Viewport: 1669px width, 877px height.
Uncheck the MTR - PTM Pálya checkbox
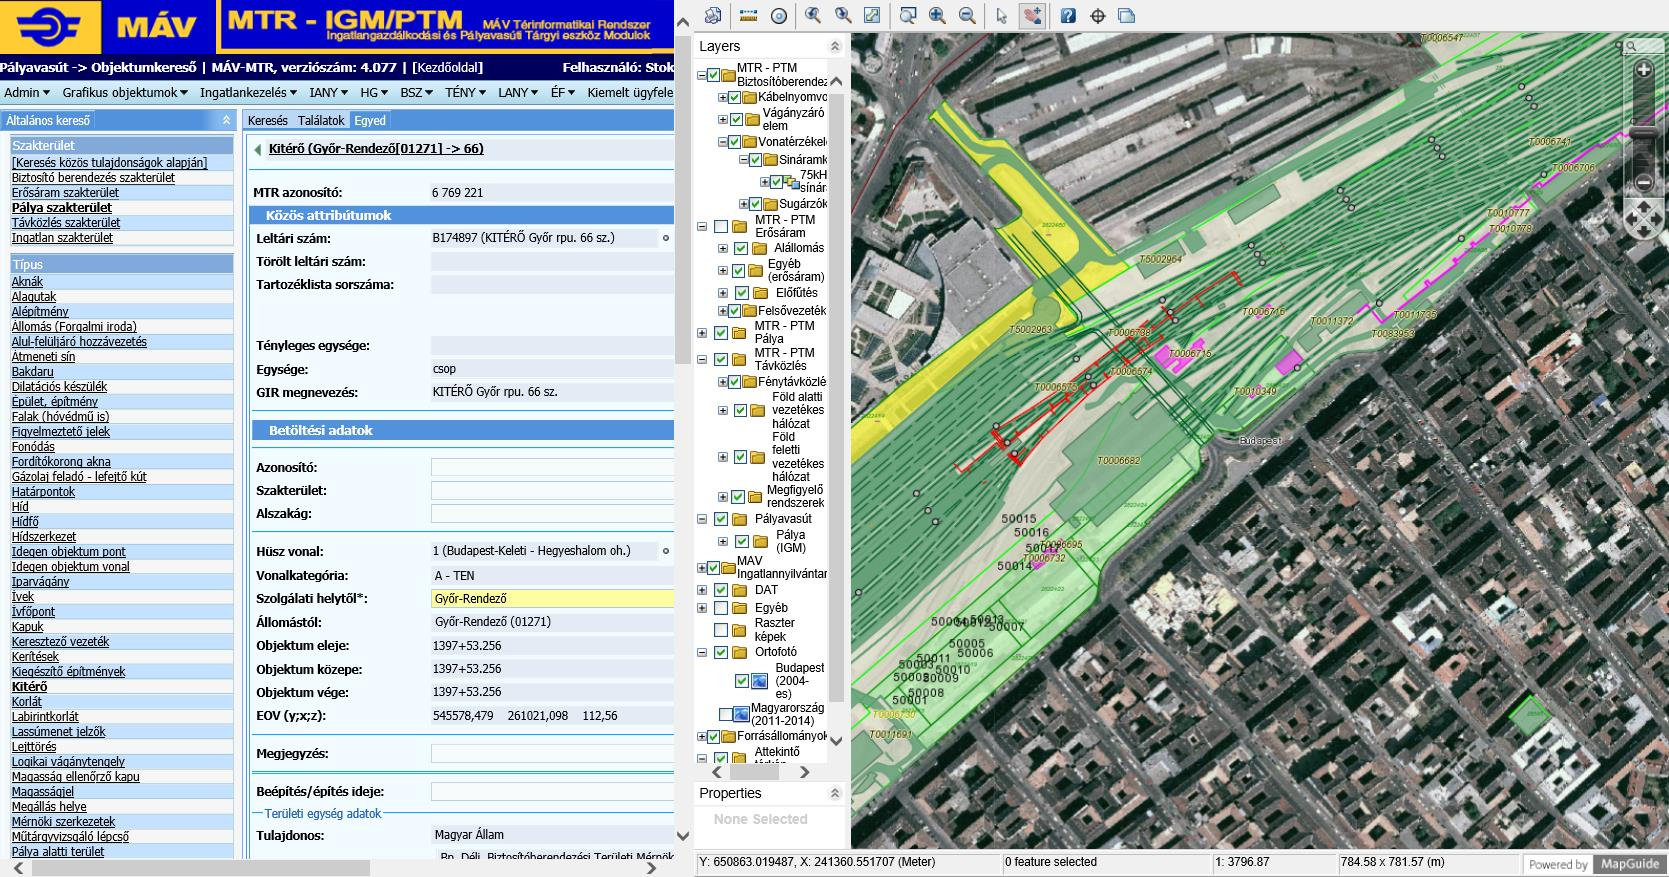[x=721, y=333]
